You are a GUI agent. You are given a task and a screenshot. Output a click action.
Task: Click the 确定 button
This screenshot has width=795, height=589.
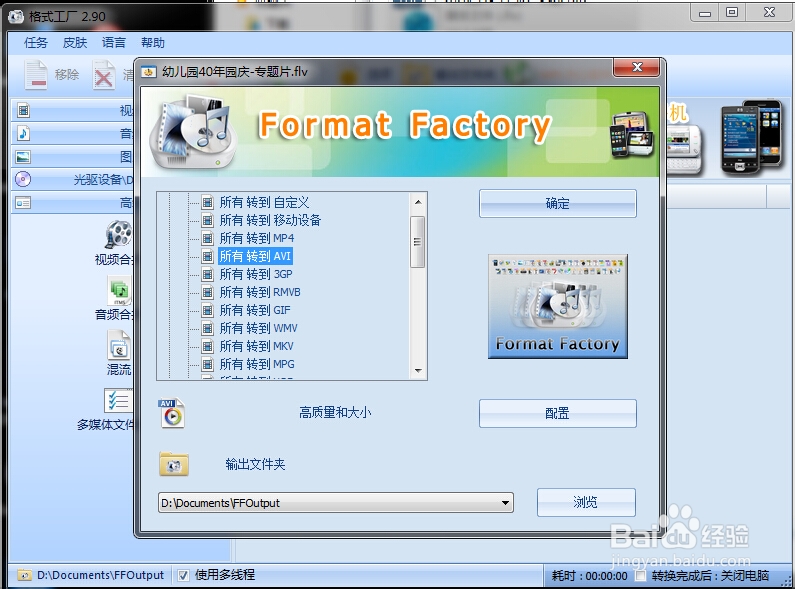[557, 204]
